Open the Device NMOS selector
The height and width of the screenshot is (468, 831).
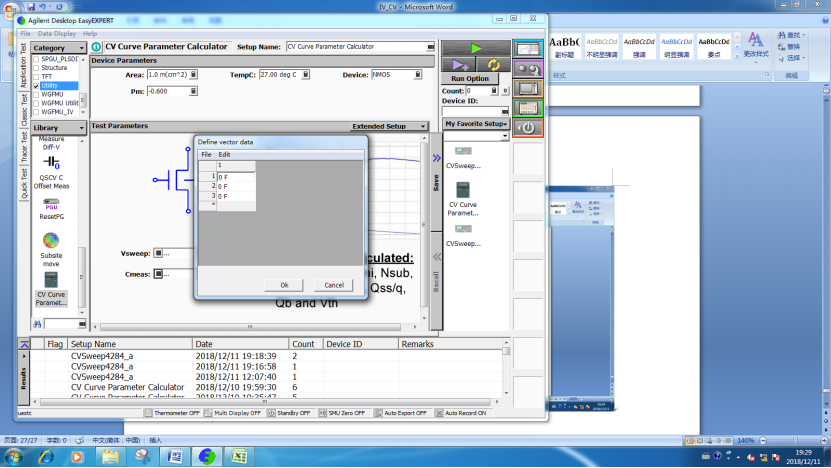(418, 75)
